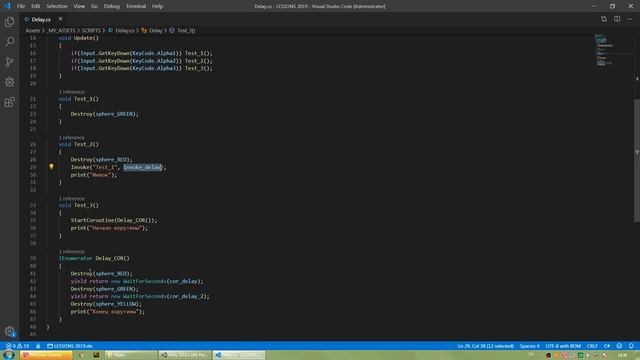The image size is (640, 360).
Task: Click line number 29 in the gutter
Action: (33, 167)
